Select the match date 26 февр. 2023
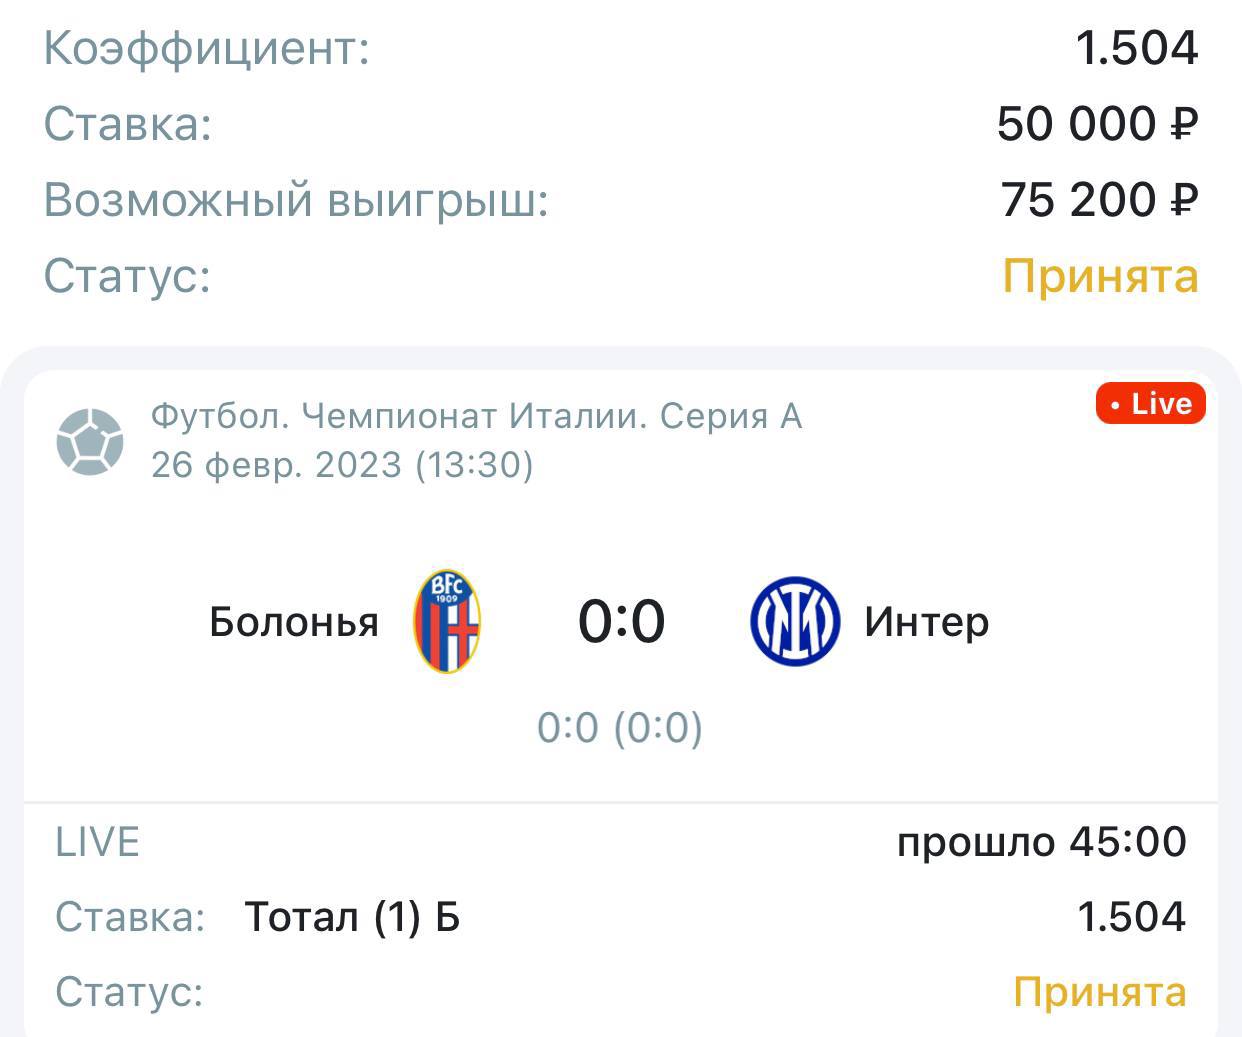The width and height of the screenshot is (1242, 1037). tap(342, 465)
